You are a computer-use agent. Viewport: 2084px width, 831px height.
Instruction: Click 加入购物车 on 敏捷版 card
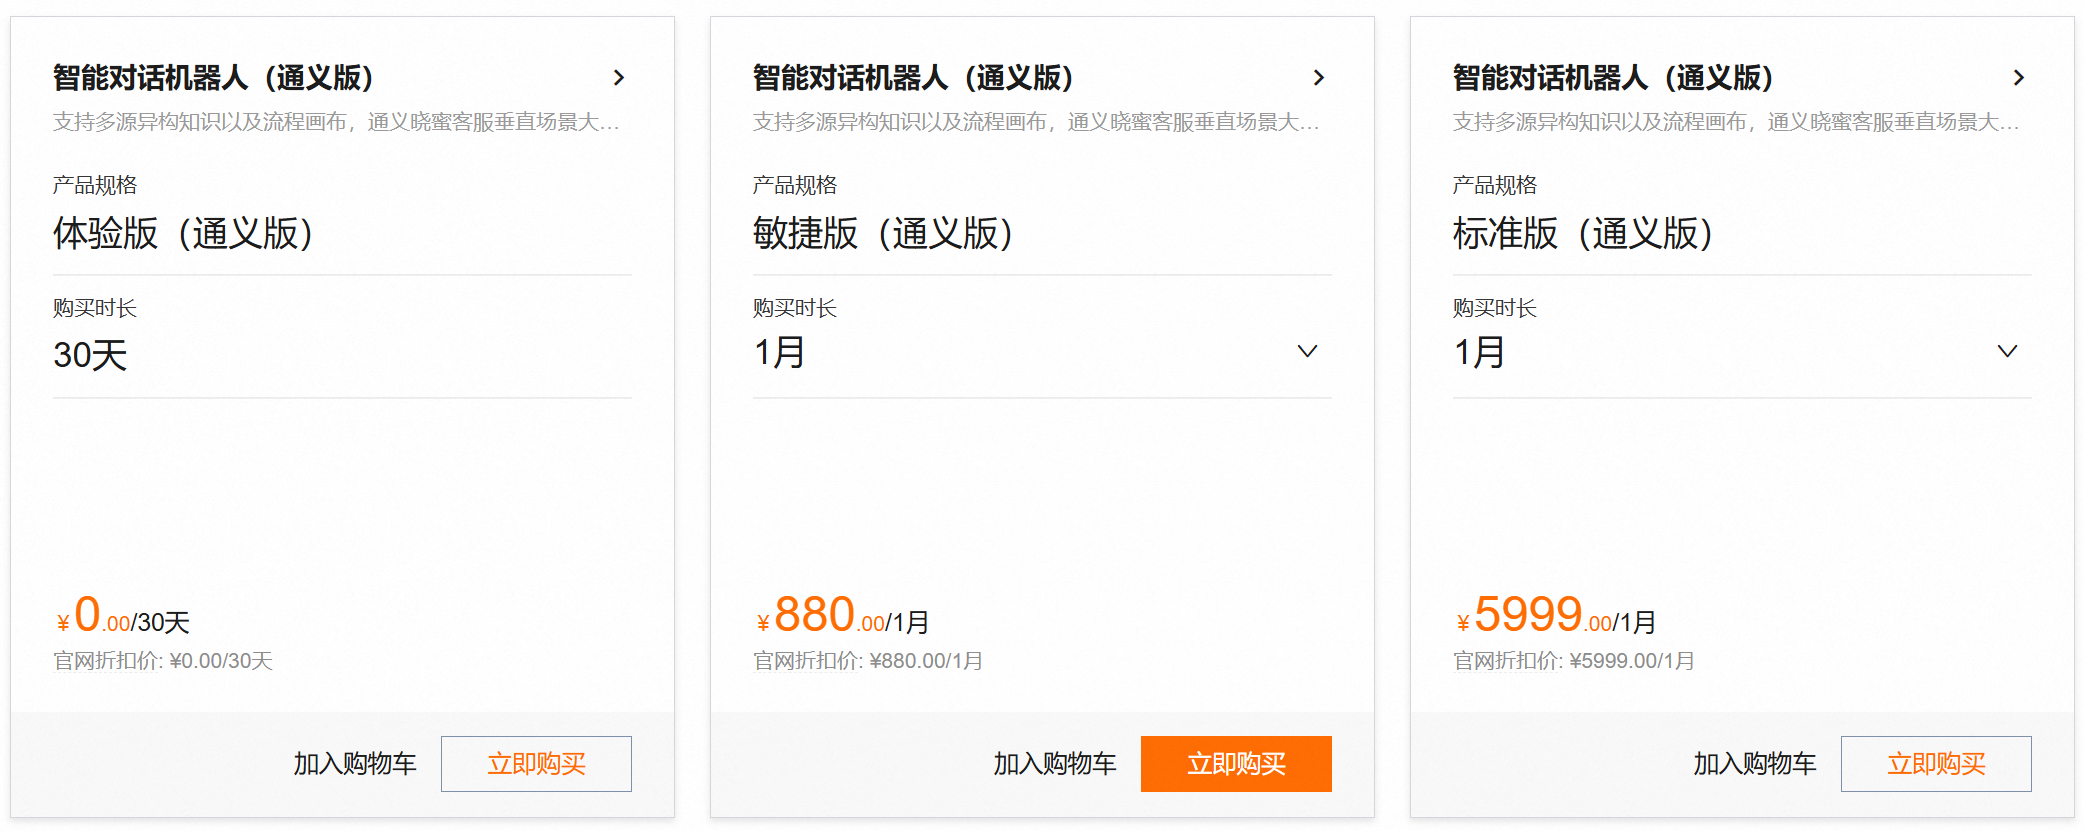1054,763
